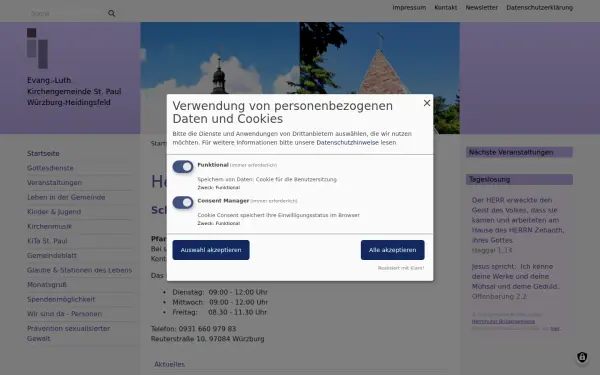Open Newsletter in top menu

click(482, 7)
